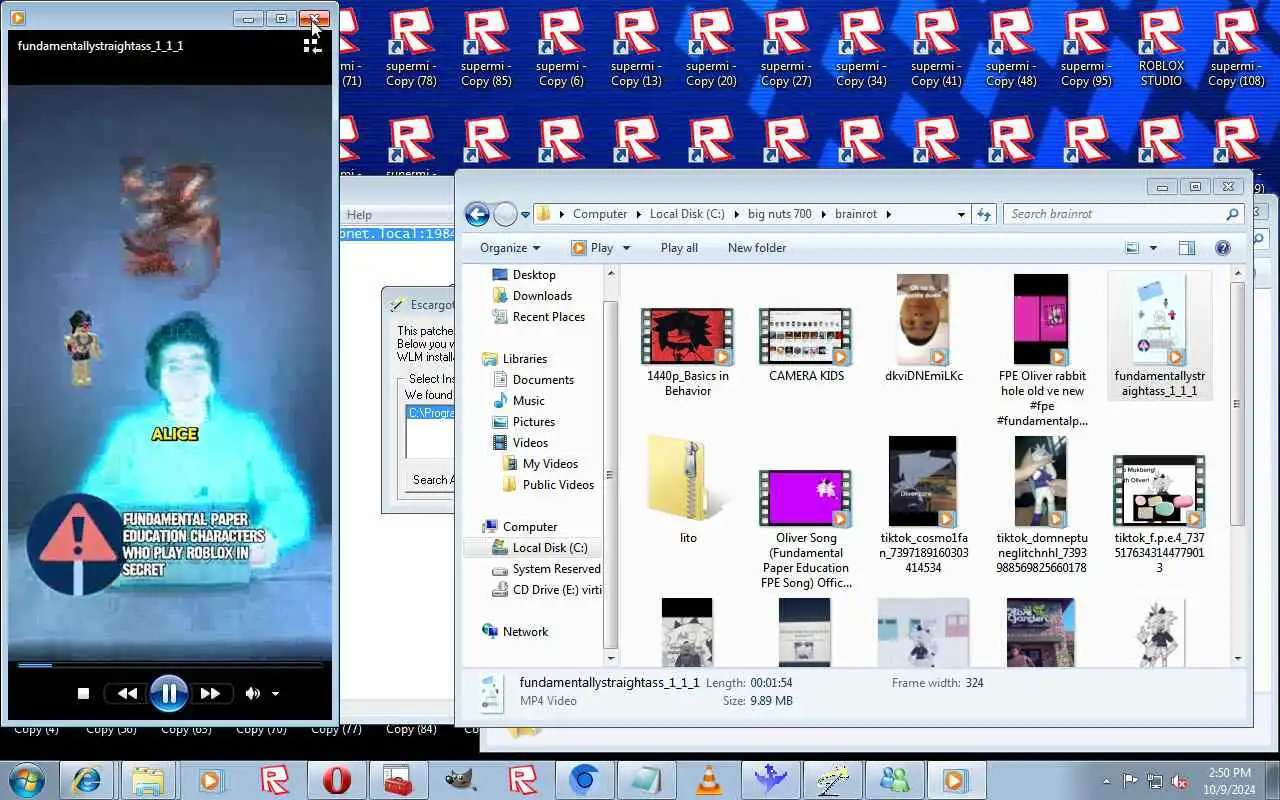
Task: Open Opera browser from taskbar
Action: tap(337, 780)
